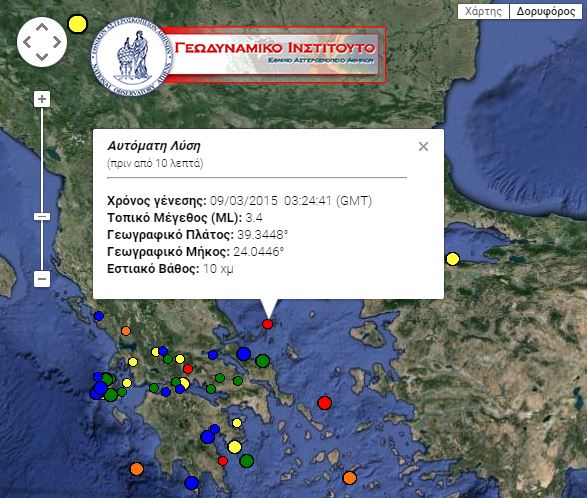Select the large green marker east of Evia
587x498 pixels.
262,361
